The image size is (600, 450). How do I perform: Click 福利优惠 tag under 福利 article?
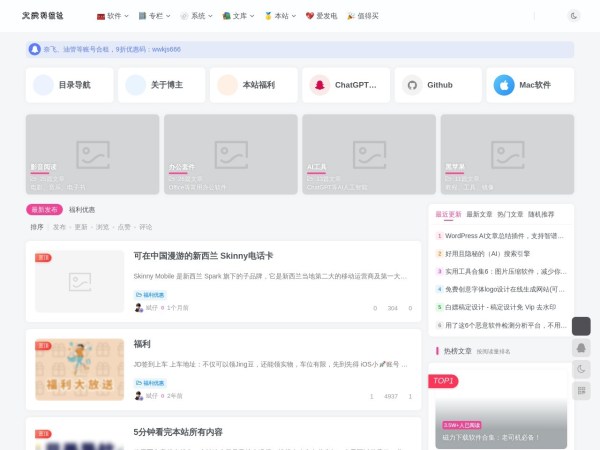150,383
